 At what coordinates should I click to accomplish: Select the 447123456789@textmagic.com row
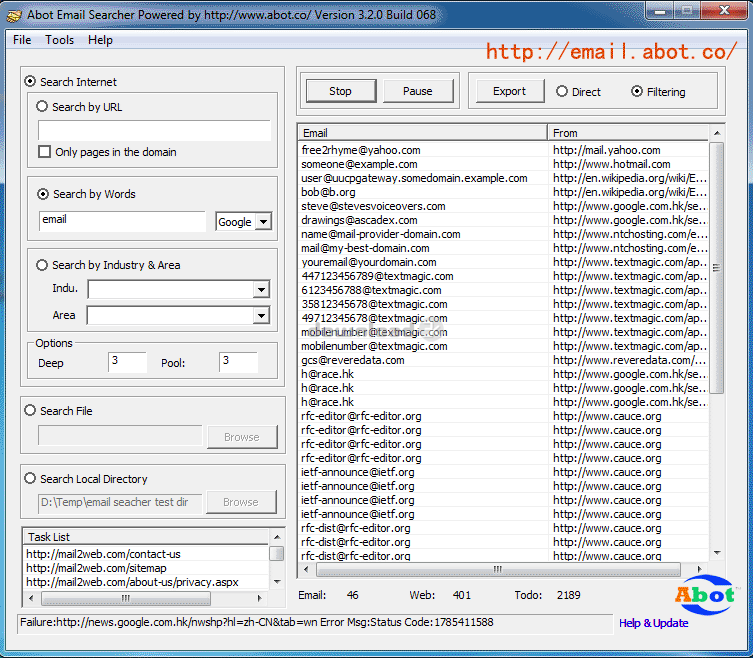pyautogui.click(x=503, y=276)
